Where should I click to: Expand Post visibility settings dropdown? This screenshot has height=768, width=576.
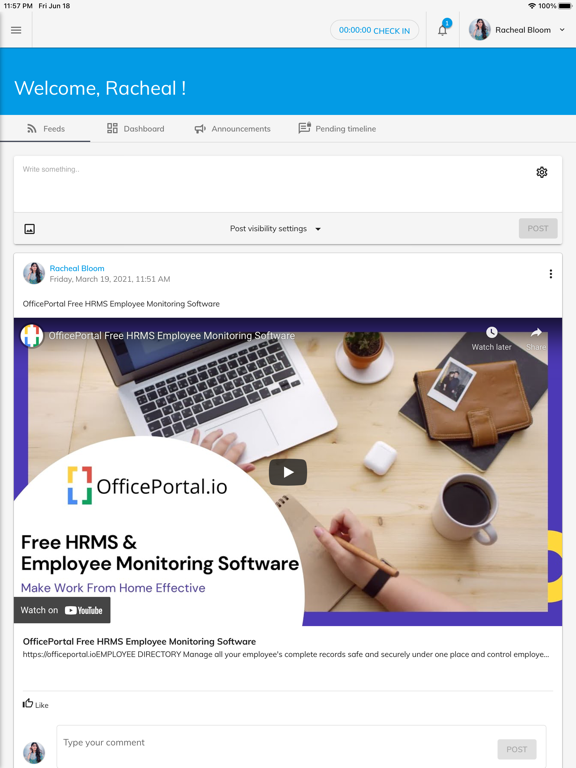pos(275,229)
